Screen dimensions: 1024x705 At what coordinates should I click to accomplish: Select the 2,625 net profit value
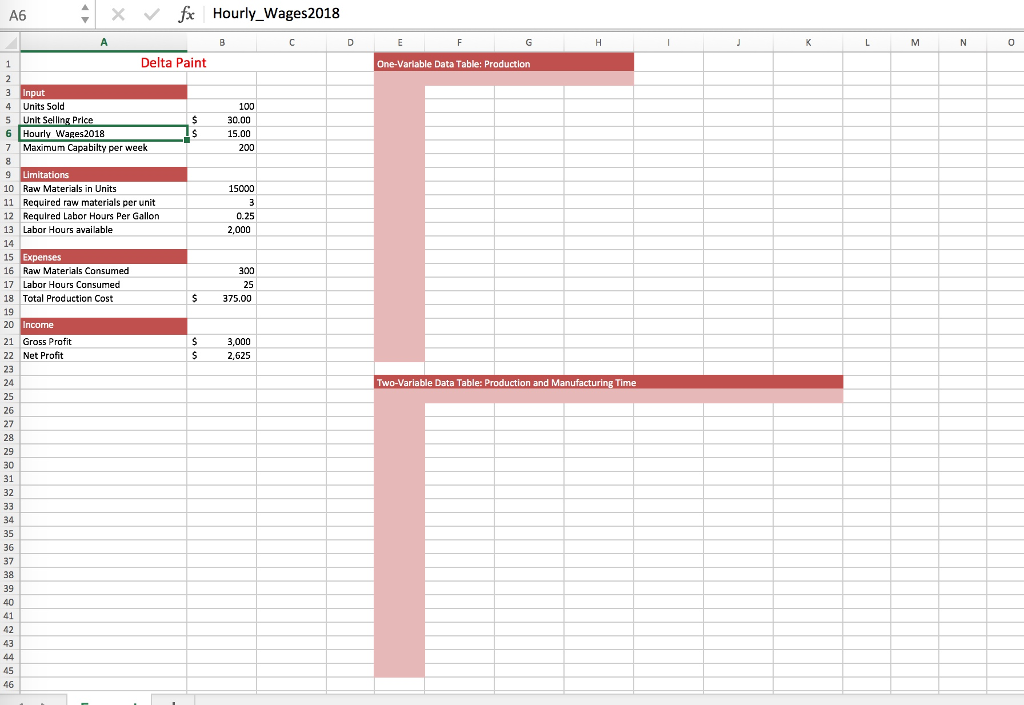(x=222, y=355)
